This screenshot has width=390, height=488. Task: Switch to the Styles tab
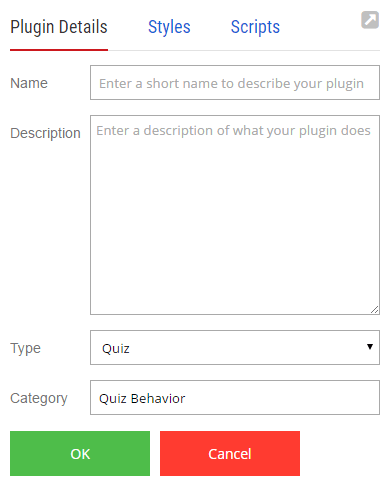pos(169,27)
